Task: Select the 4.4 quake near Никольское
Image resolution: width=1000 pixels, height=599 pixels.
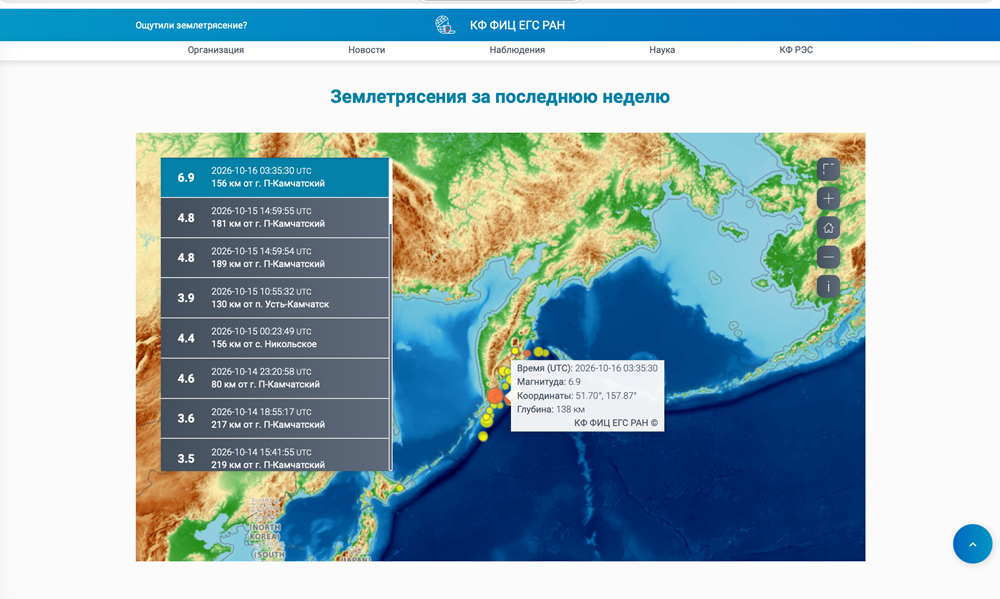Action: pyautogui.click(x=274, y=338)
